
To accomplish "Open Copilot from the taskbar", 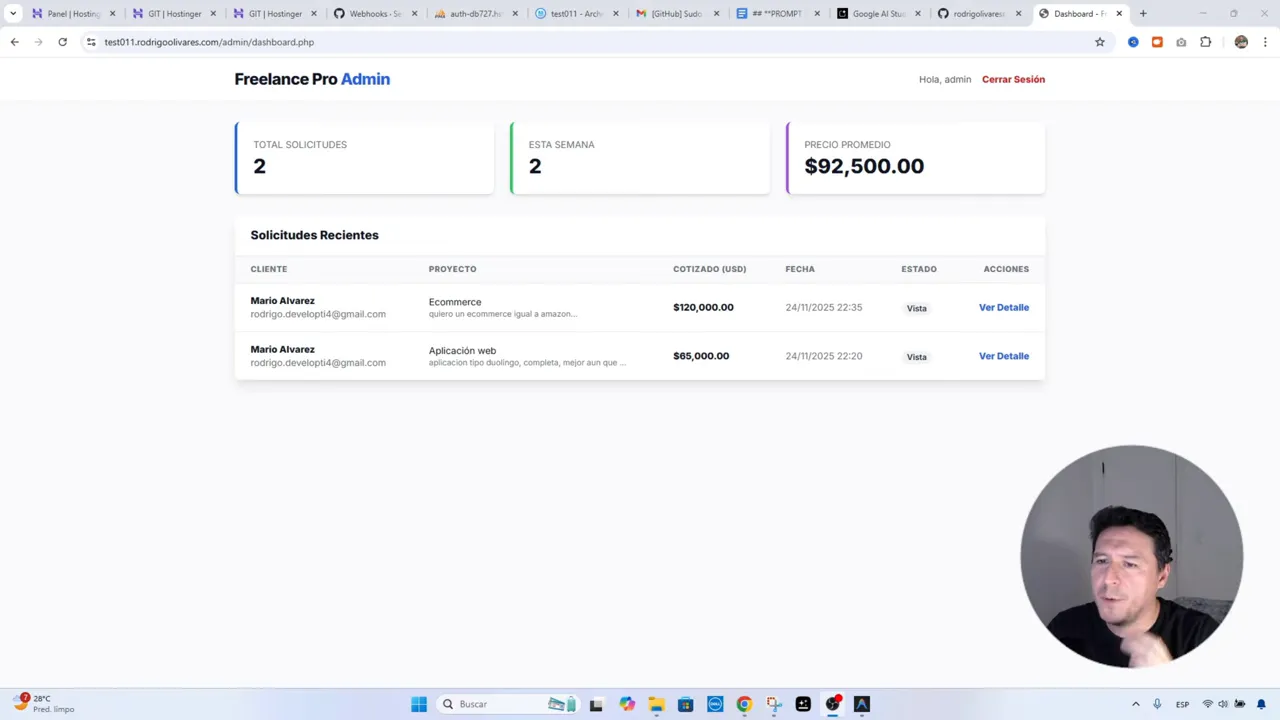I will [626, 704].
